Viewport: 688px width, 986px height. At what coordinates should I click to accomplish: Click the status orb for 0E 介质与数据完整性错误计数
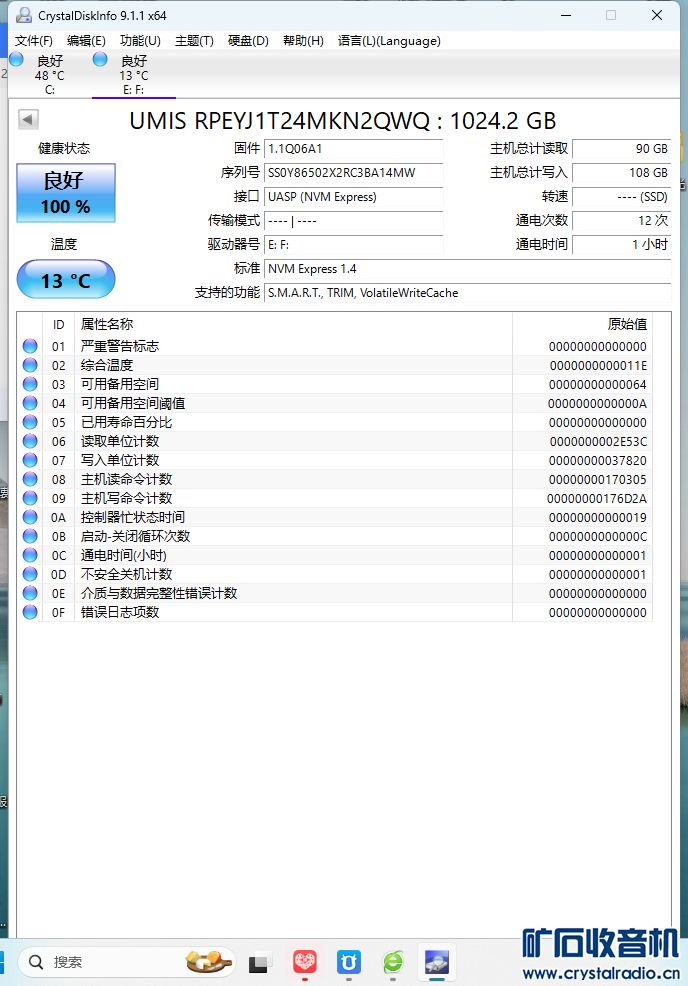pyautogui.click(x=30, y=593)
